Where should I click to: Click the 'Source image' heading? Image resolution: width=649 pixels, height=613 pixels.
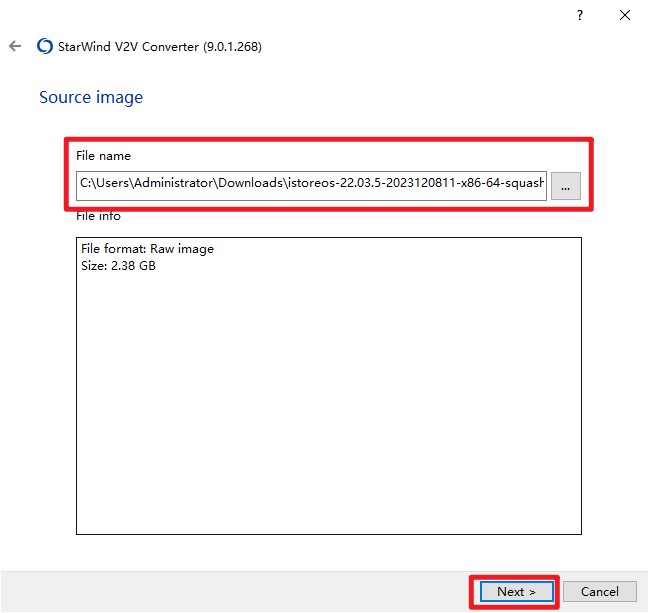[91, 98]
